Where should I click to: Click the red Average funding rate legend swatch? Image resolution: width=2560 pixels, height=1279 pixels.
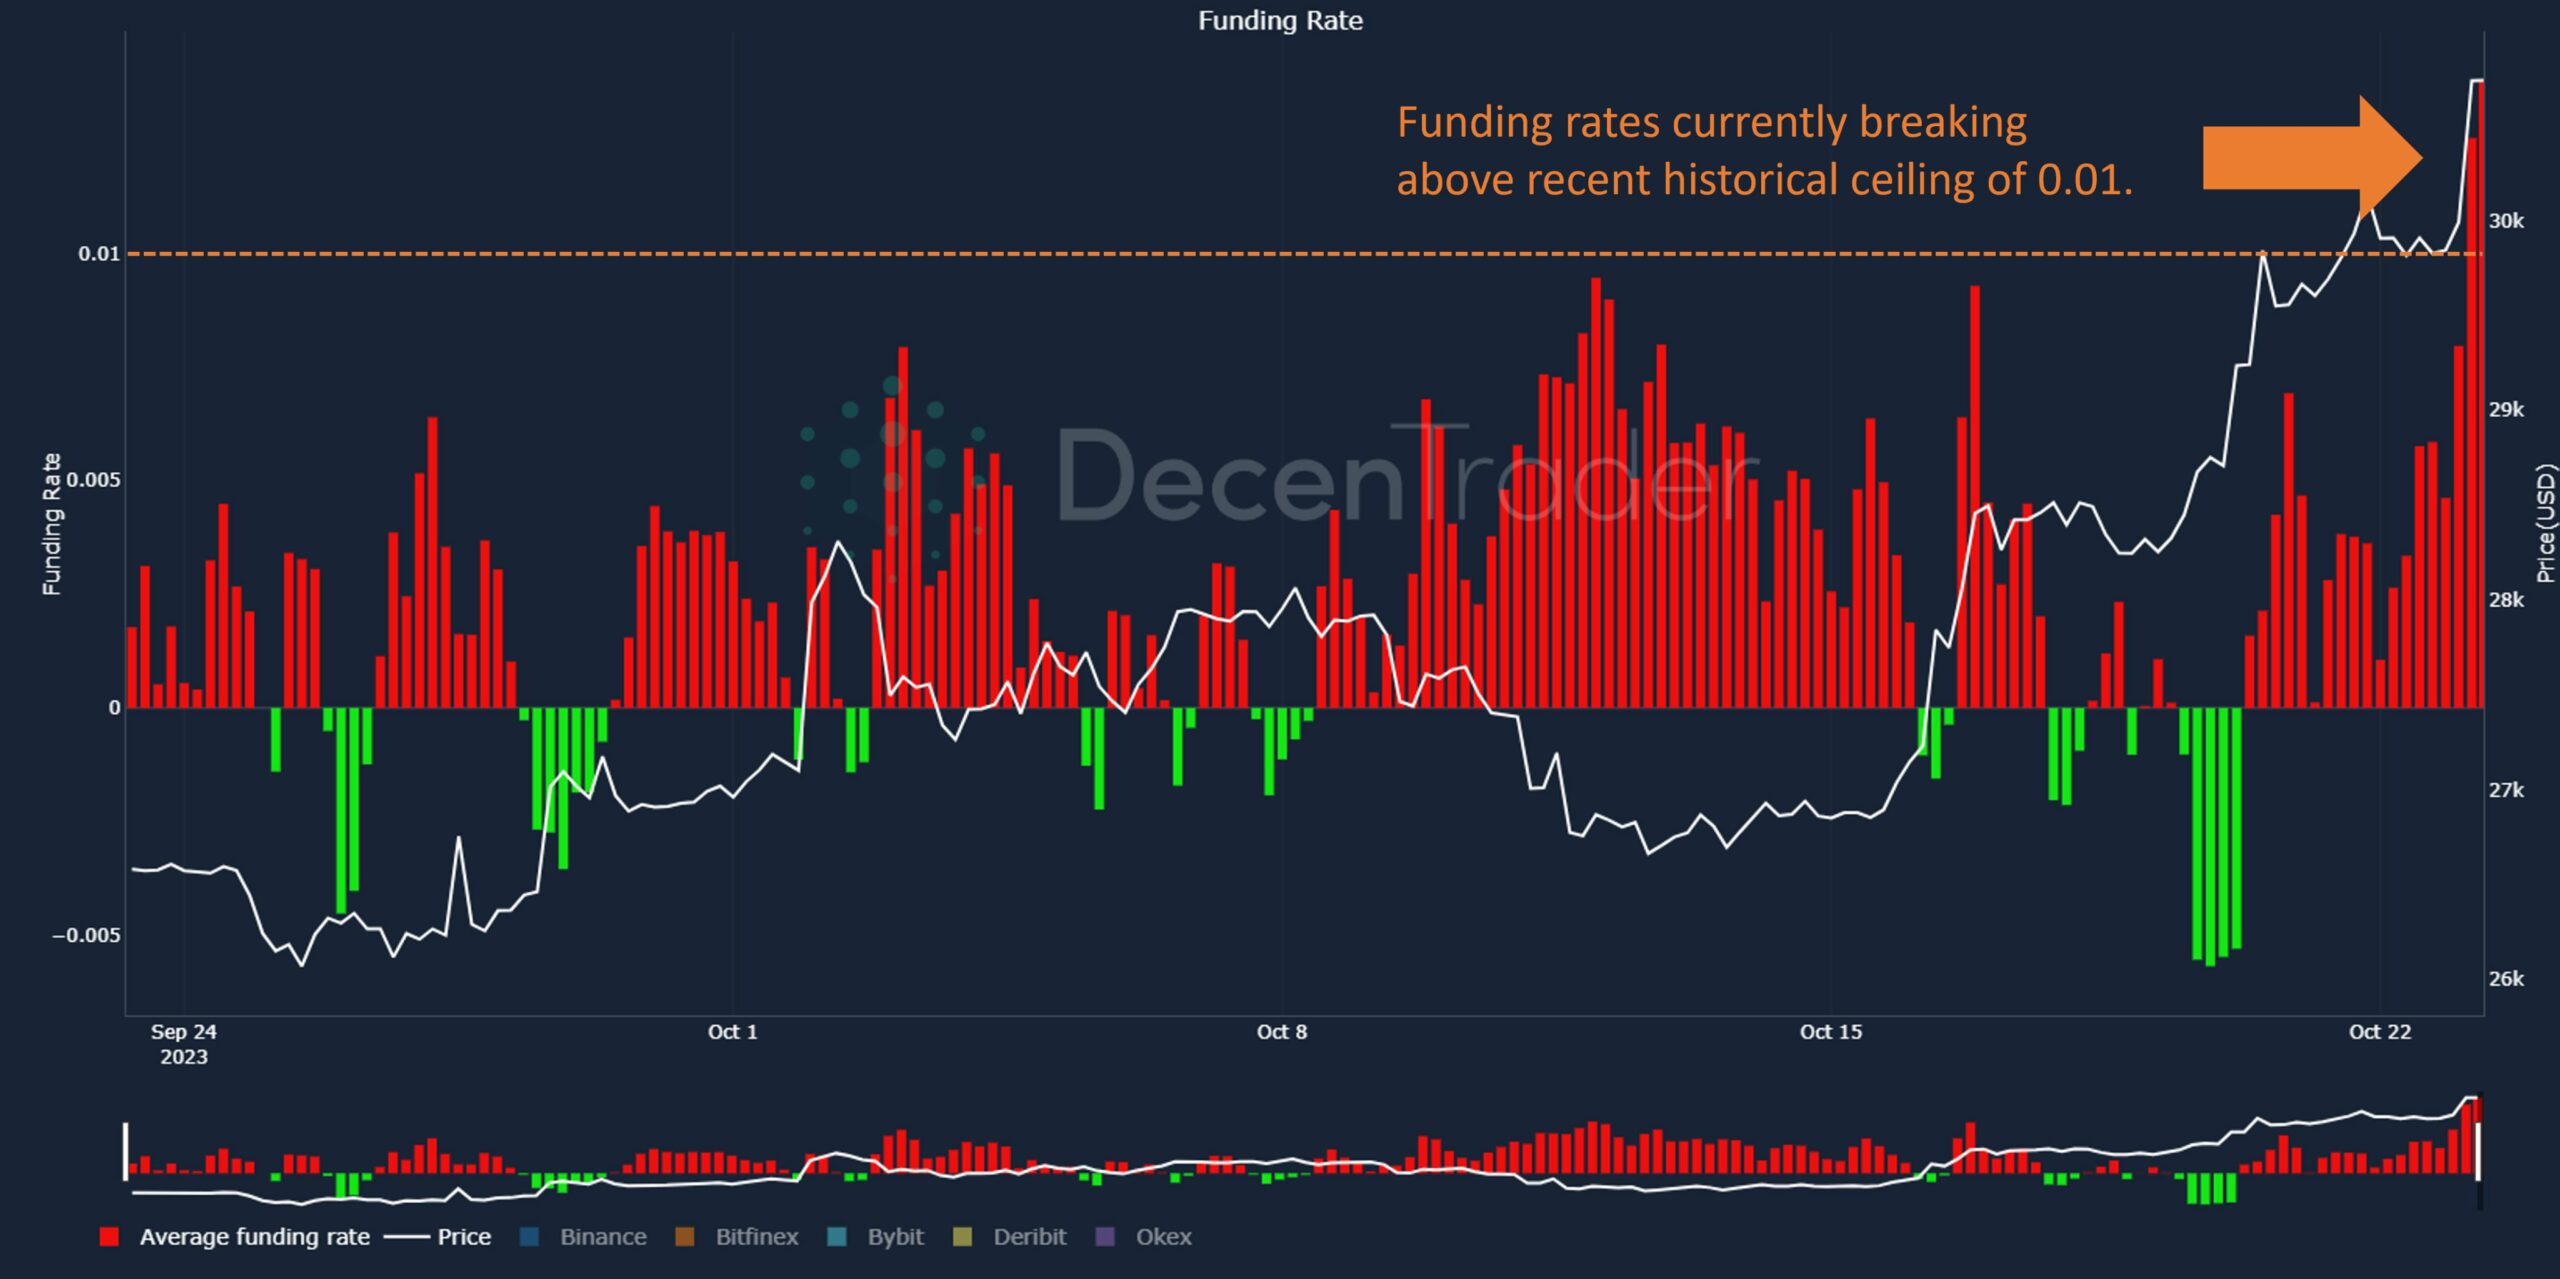(x=110, y=1237)
